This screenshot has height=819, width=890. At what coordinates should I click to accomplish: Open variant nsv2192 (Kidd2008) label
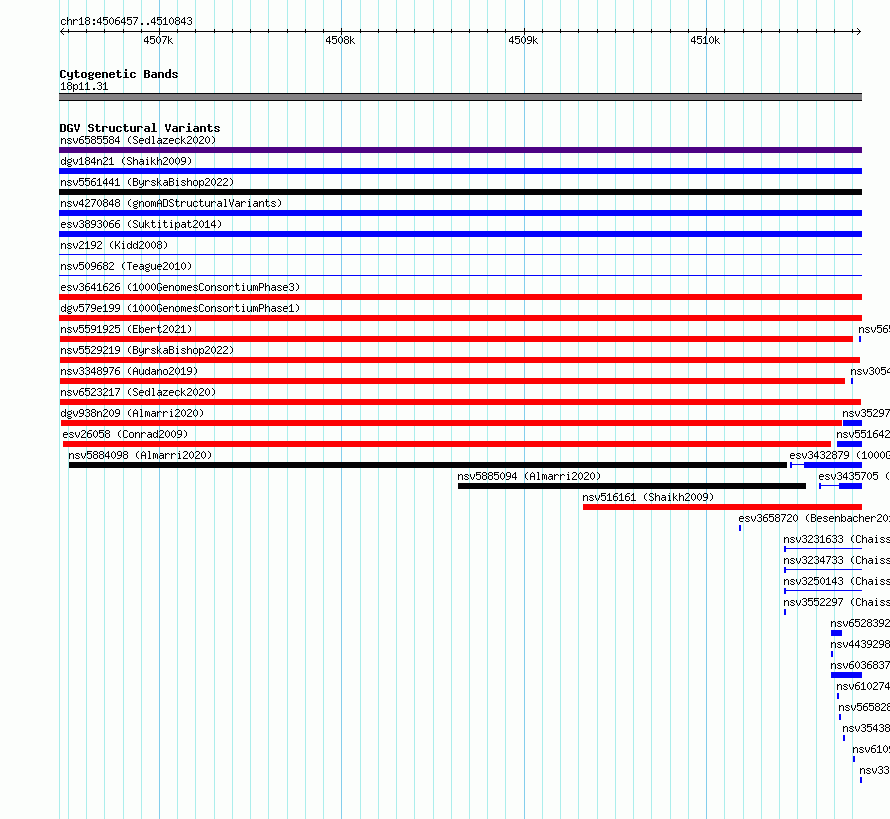tap(114, 245)
